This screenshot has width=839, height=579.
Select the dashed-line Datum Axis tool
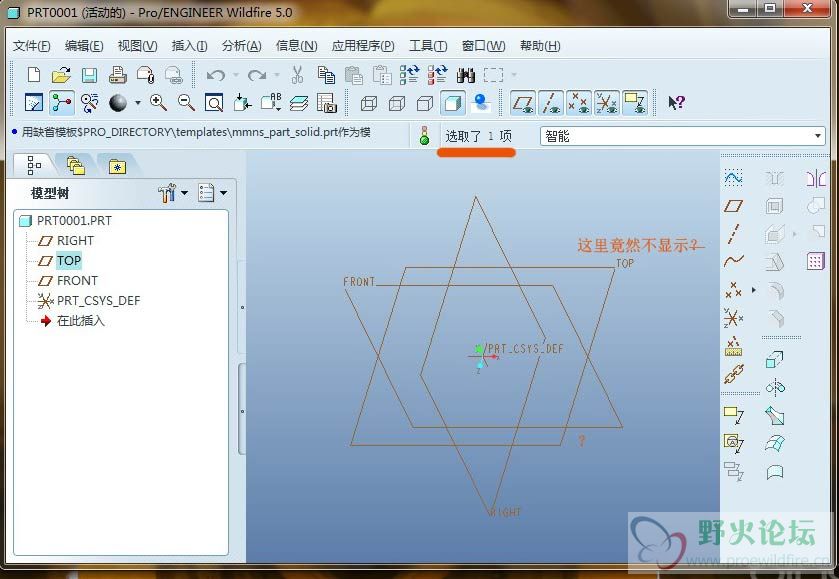click(x=733, y=234)
